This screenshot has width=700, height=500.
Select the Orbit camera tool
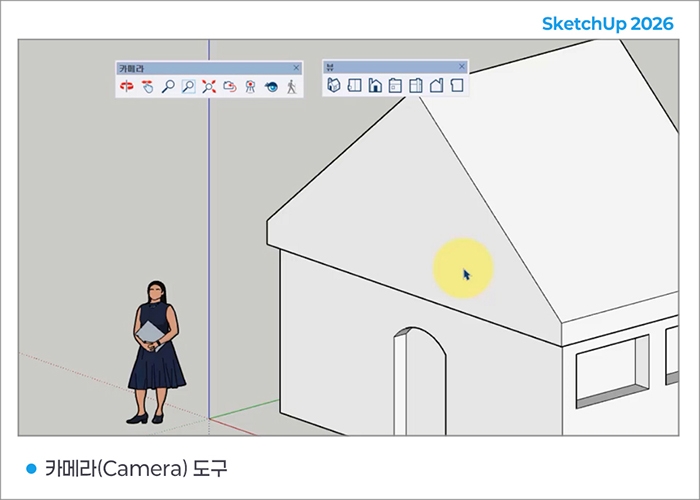[x=127, y=86]
